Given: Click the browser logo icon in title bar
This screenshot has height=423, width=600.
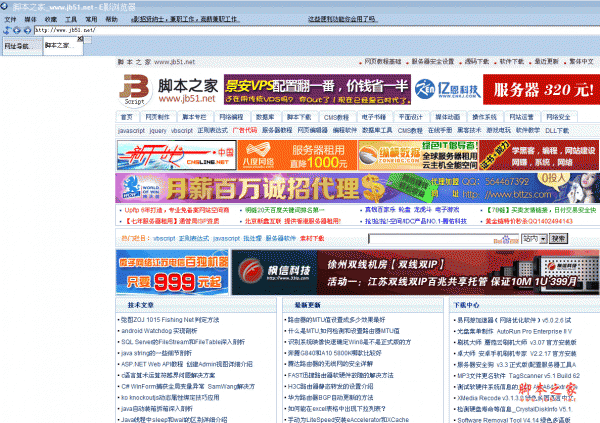Looking at the screenshot, I should coord(4,6).
